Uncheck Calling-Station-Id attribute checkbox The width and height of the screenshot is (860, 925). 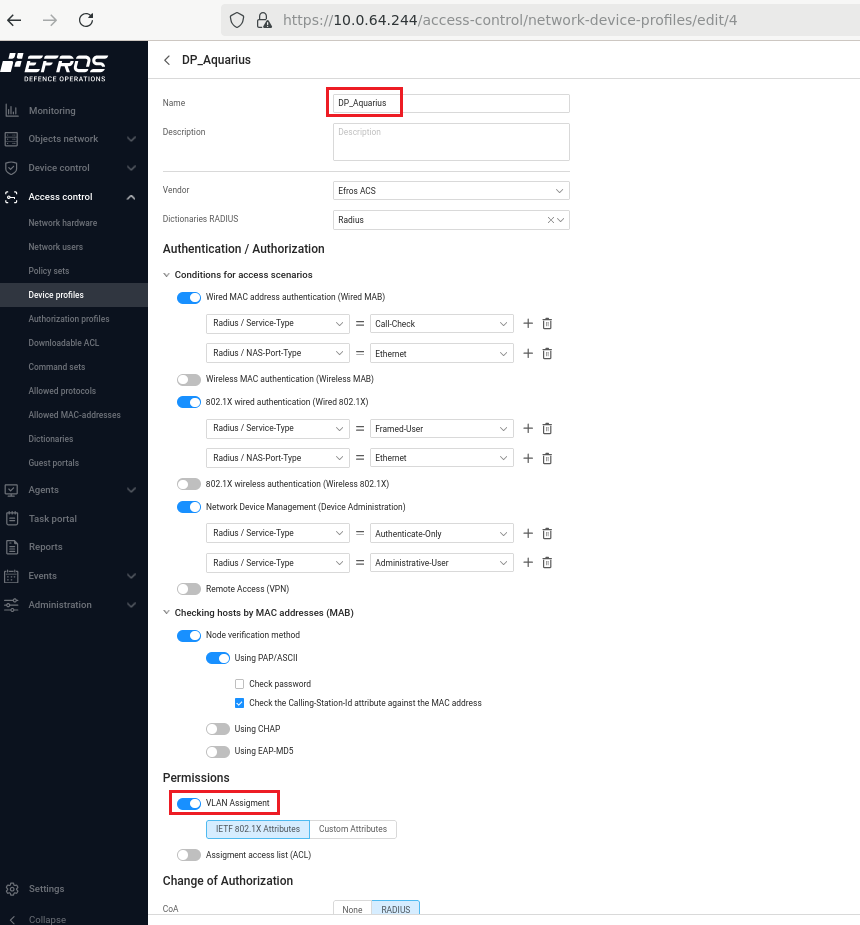click(x=239, y=703)
